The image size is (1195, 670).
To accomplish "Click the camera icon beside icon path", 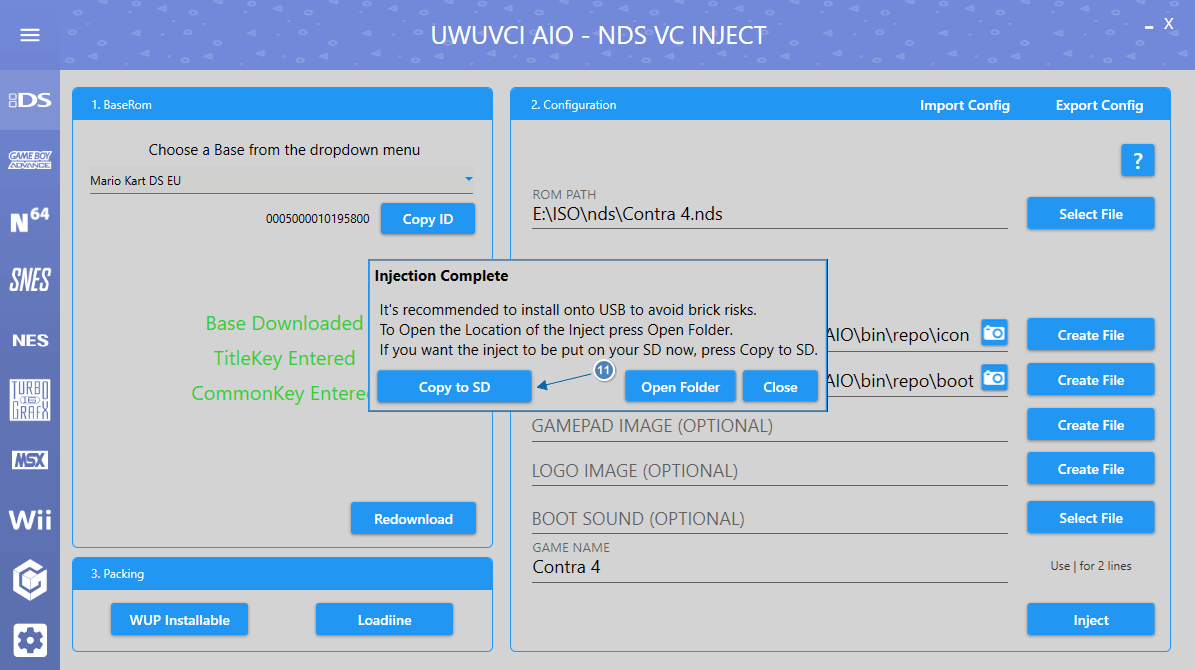I will (x=994, y=333).
